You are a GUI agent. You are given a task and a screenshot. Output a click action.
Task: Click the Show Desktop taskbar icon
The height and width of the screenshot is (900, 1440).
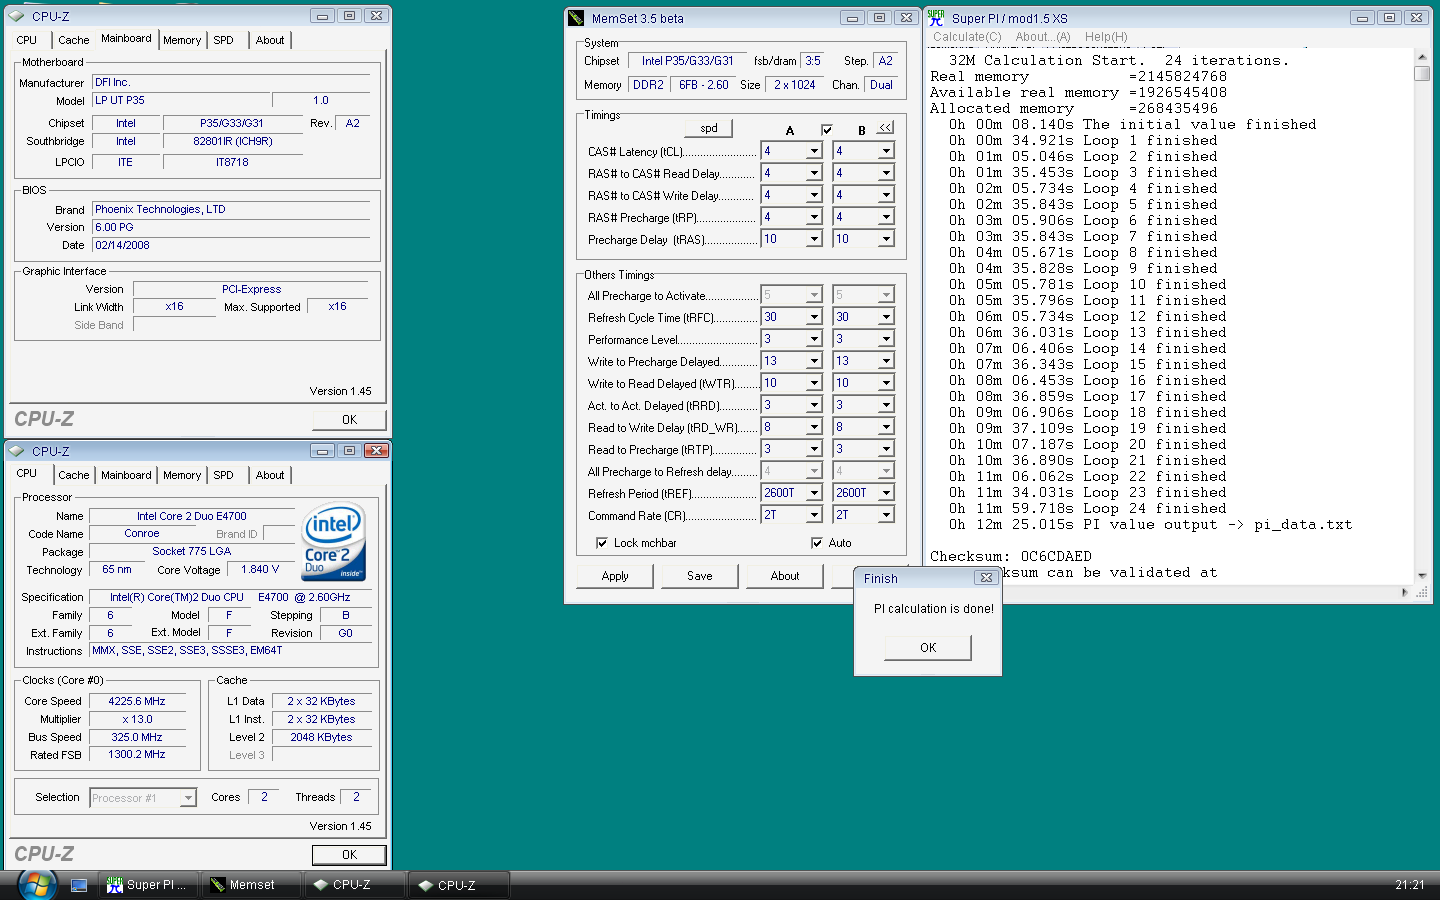click(79, 885)
